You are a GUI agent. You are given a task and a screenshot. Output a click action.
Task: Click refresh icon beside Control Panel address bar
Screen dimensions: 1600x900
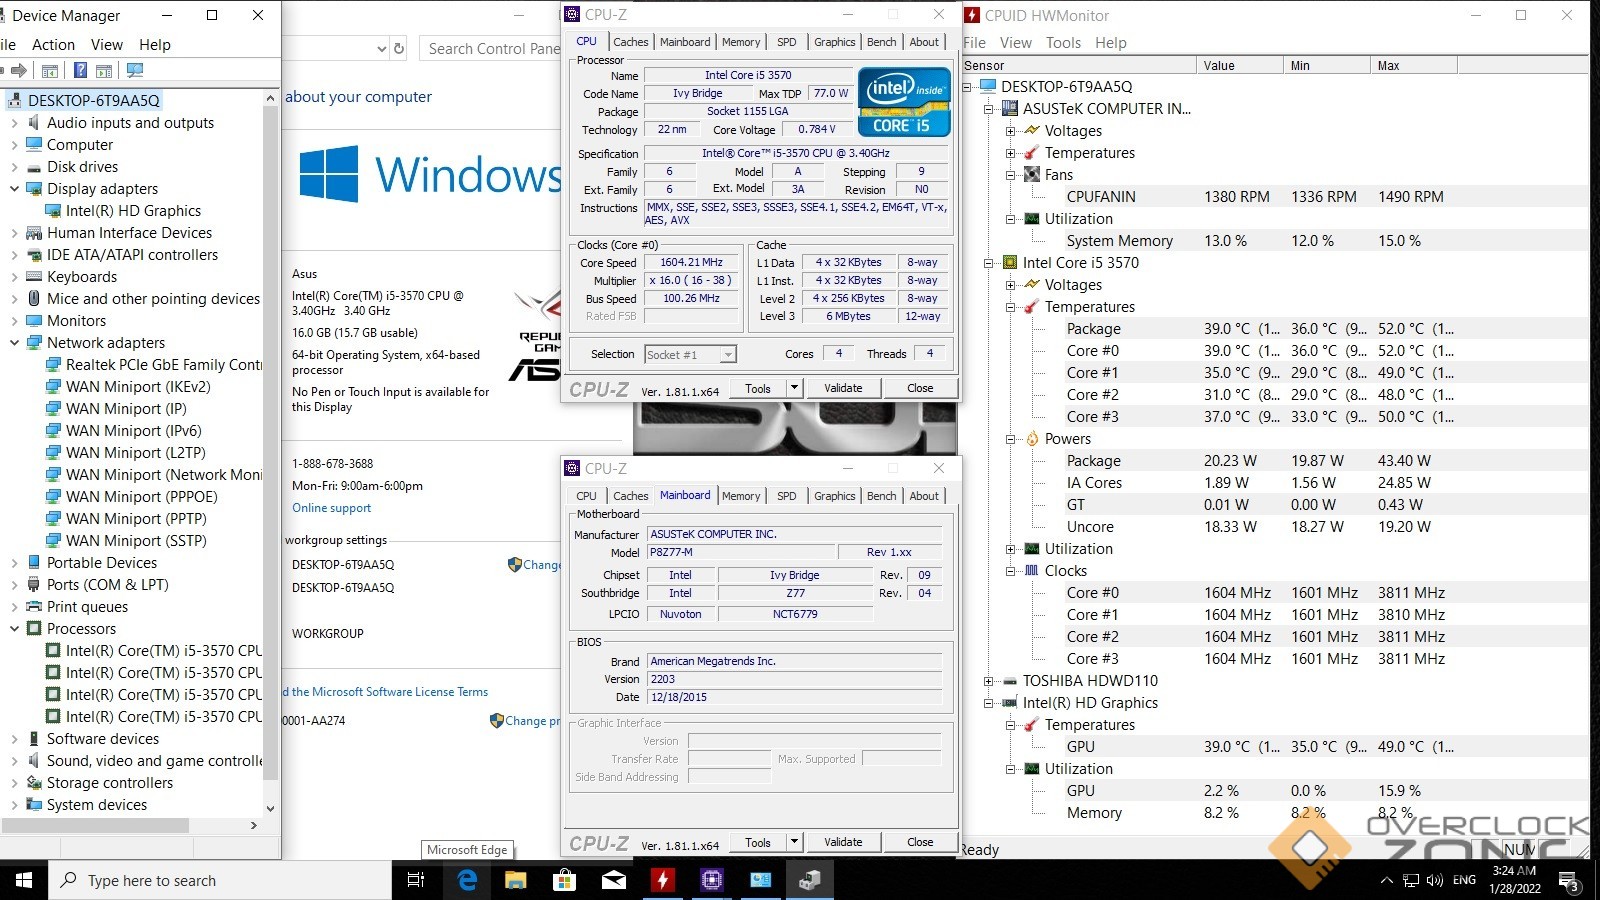point(399,48)
